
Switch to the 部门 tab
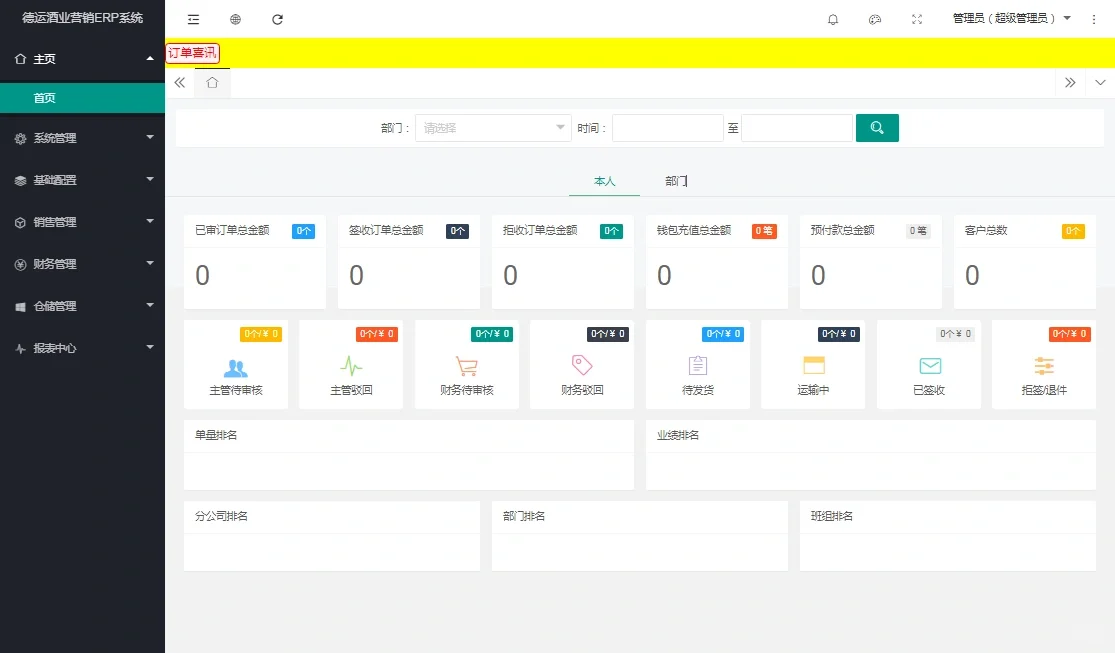pos(676,181)
